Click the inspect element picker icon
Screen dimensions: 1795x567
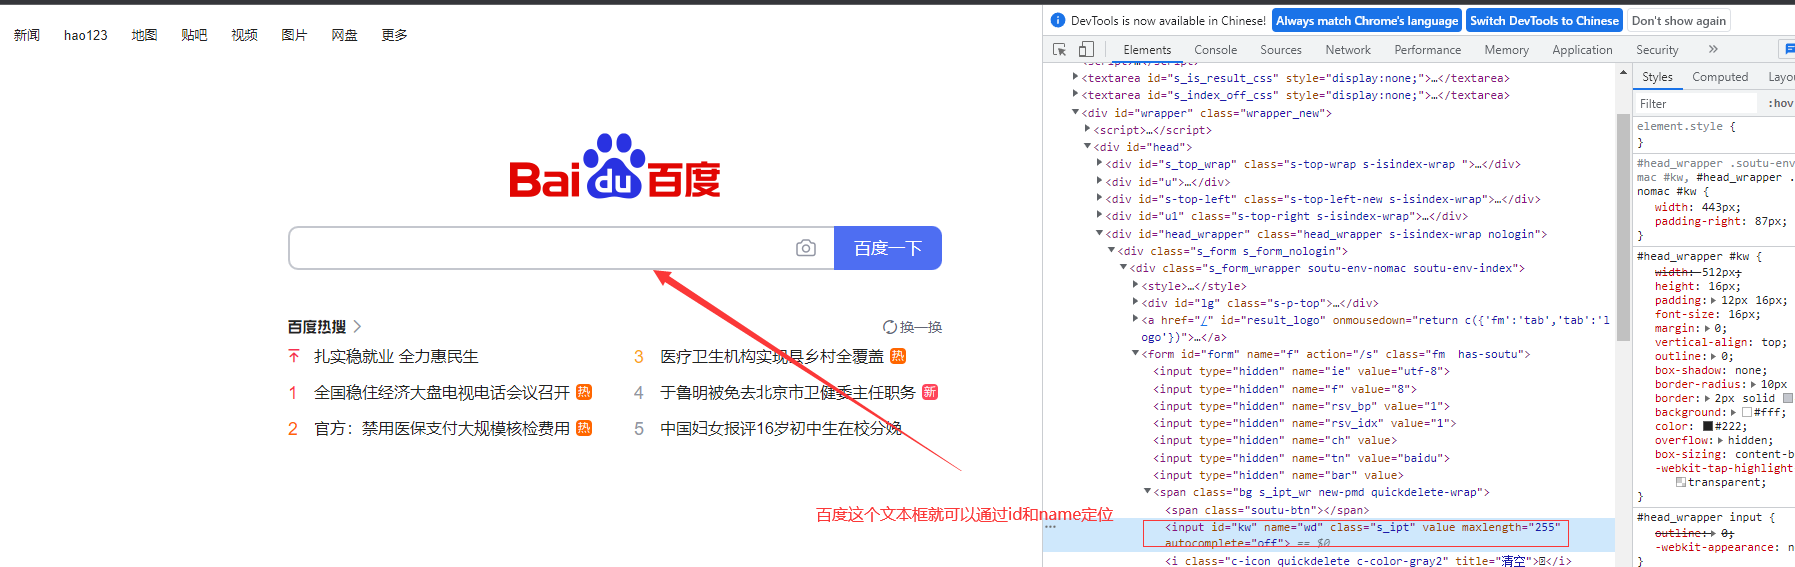point(1060,49)
